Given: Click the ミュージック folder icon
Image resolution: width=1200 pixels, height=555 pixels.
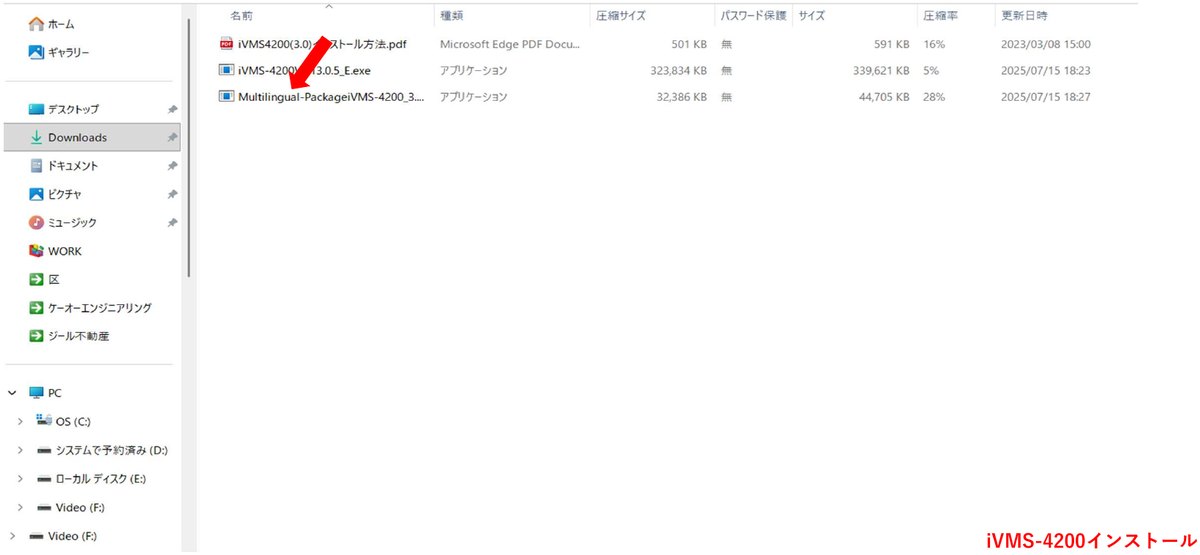Looking at the screenshot, I should (x=36, y=222).
